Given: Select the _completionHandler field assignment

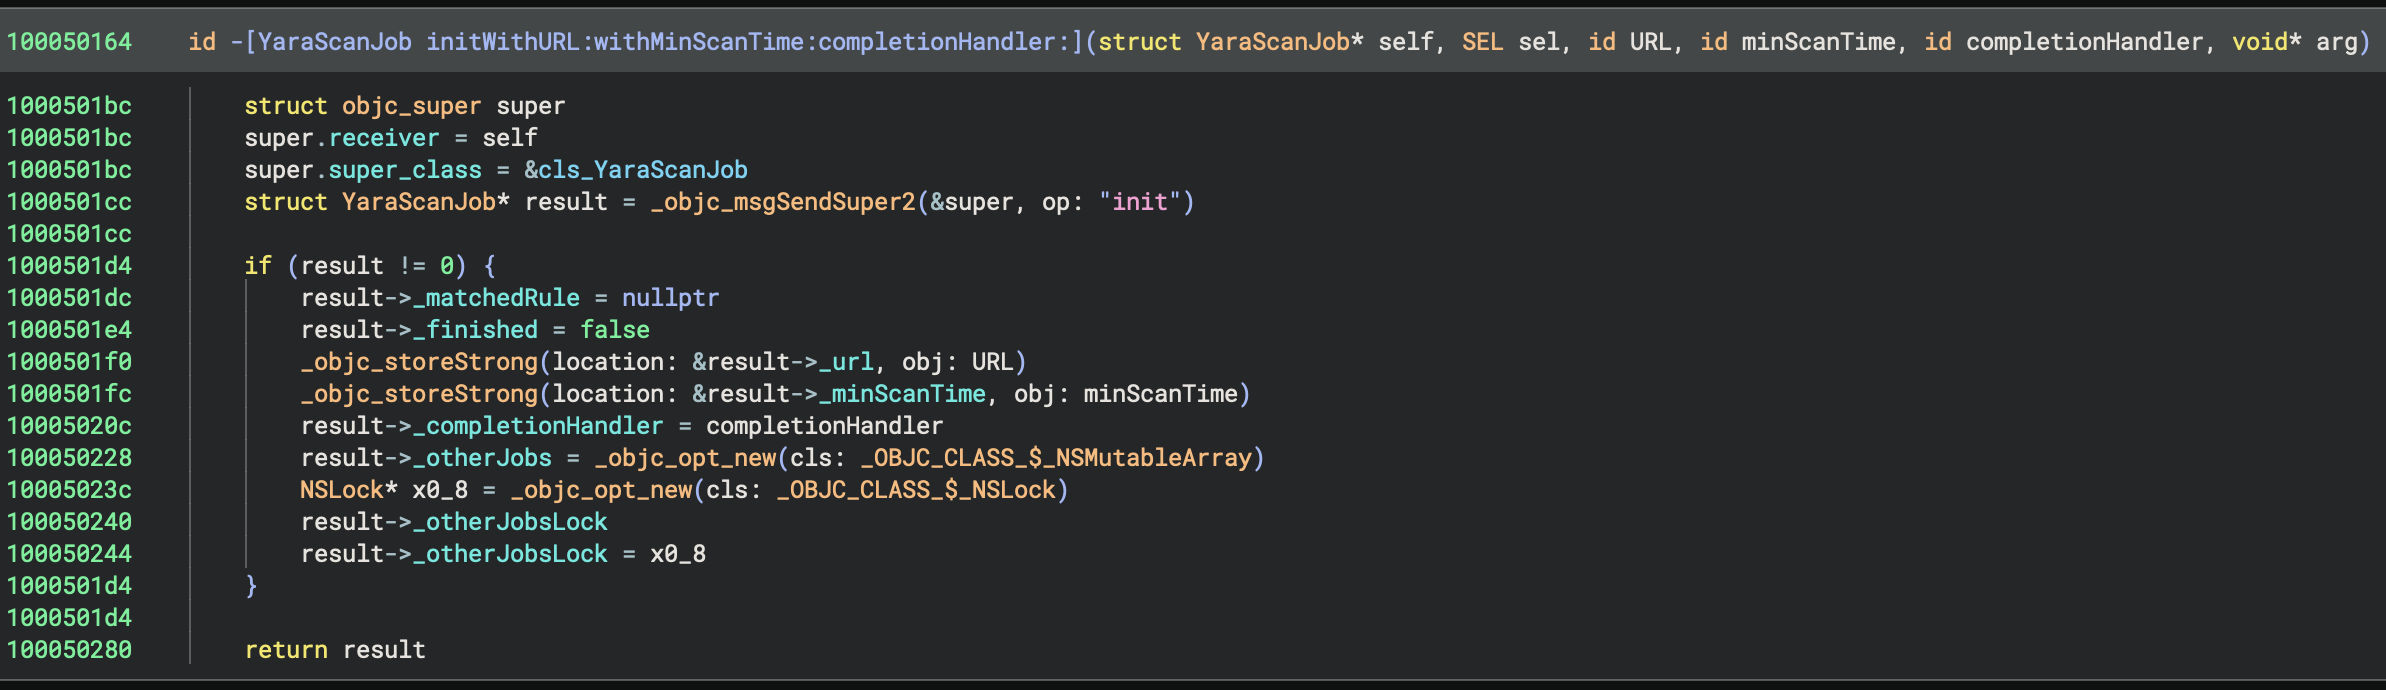Looking at the screenshot, I should [538, 426].
